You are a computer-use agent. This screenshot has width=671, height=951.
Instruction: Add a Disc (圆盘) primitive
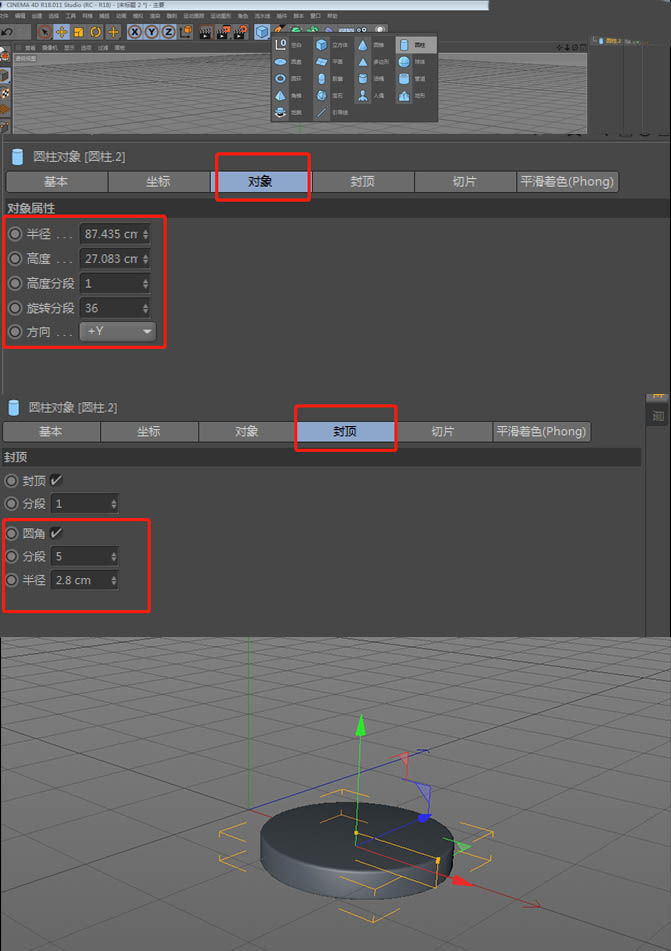280,61
